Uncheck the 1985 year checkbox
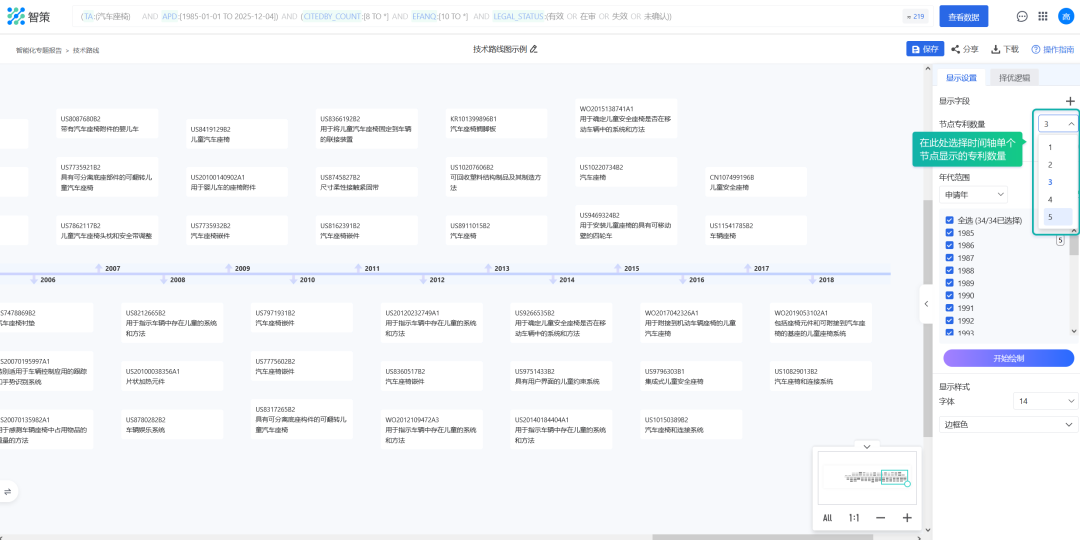Image resolution: width=1080 pixels, height=540 pixels. (949, 233)
